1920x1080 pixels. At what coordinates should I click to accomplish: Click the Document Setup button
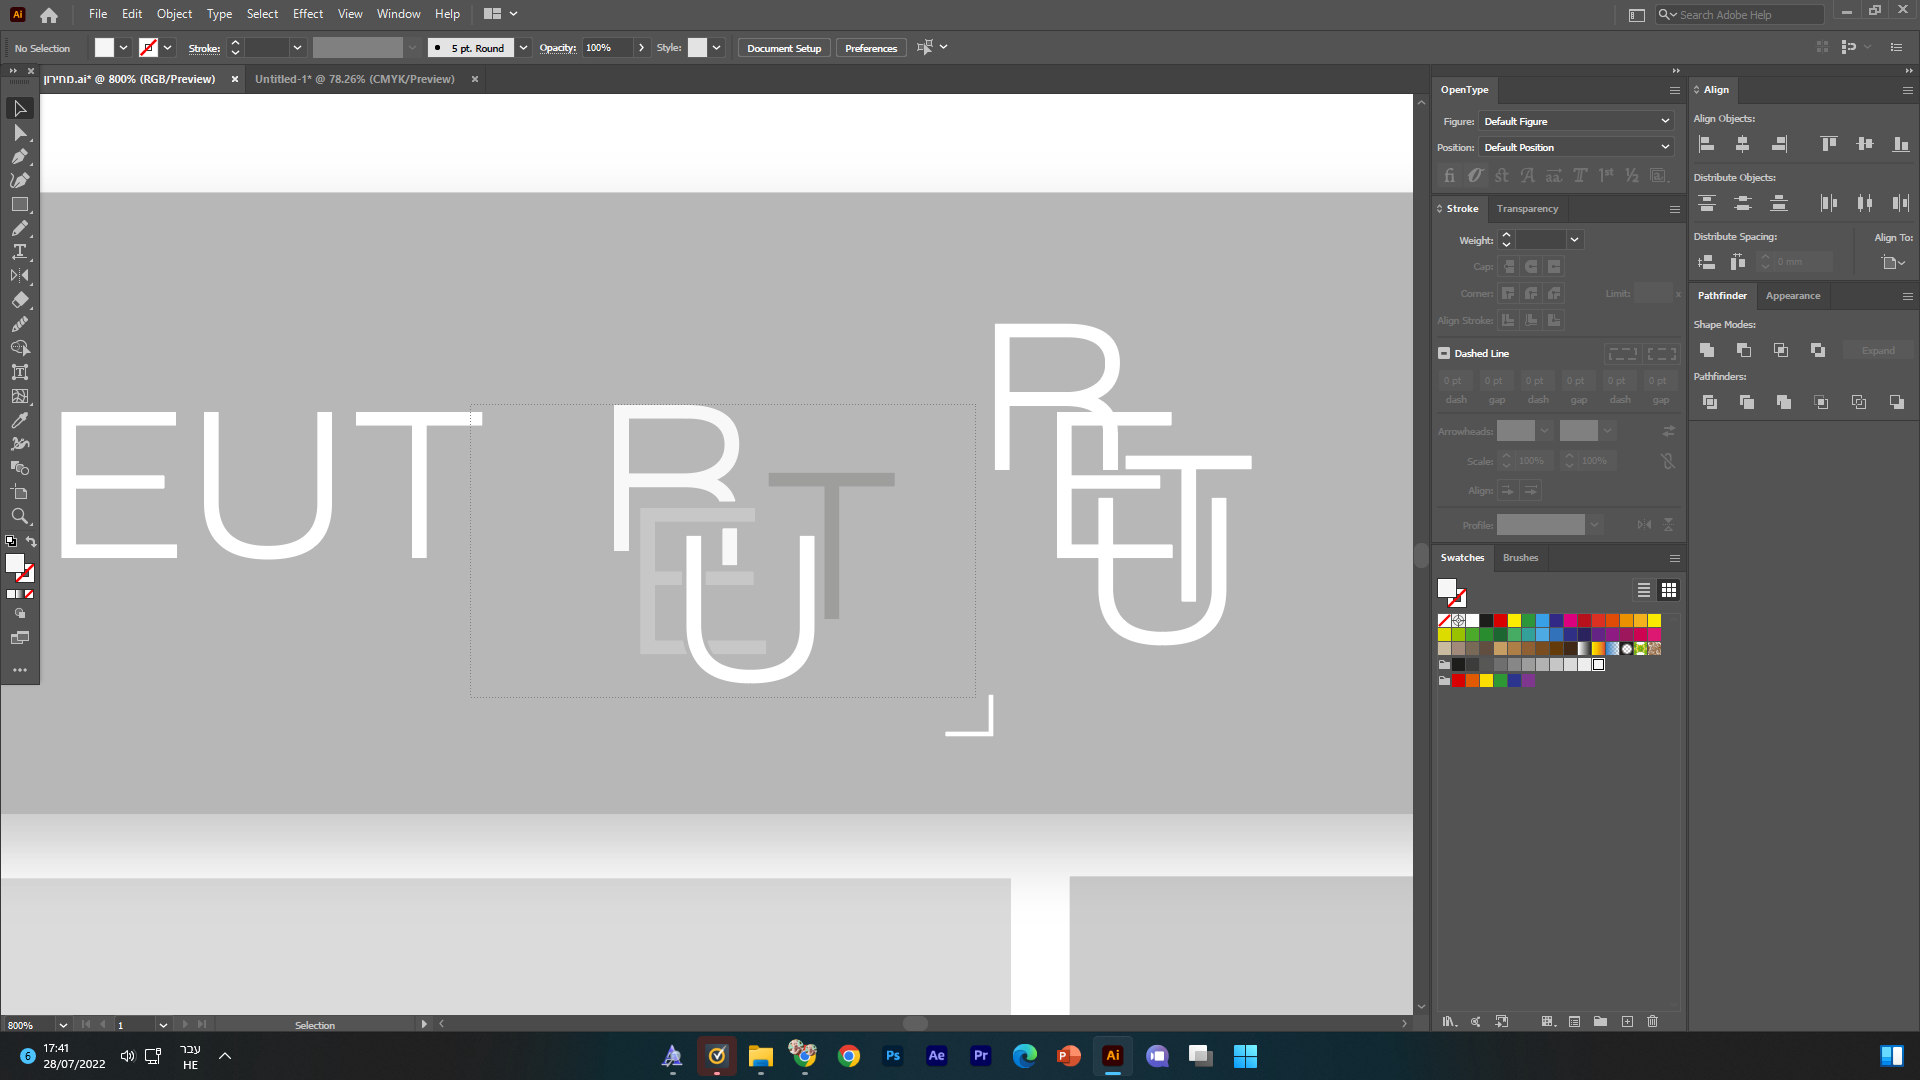point(783,48)
